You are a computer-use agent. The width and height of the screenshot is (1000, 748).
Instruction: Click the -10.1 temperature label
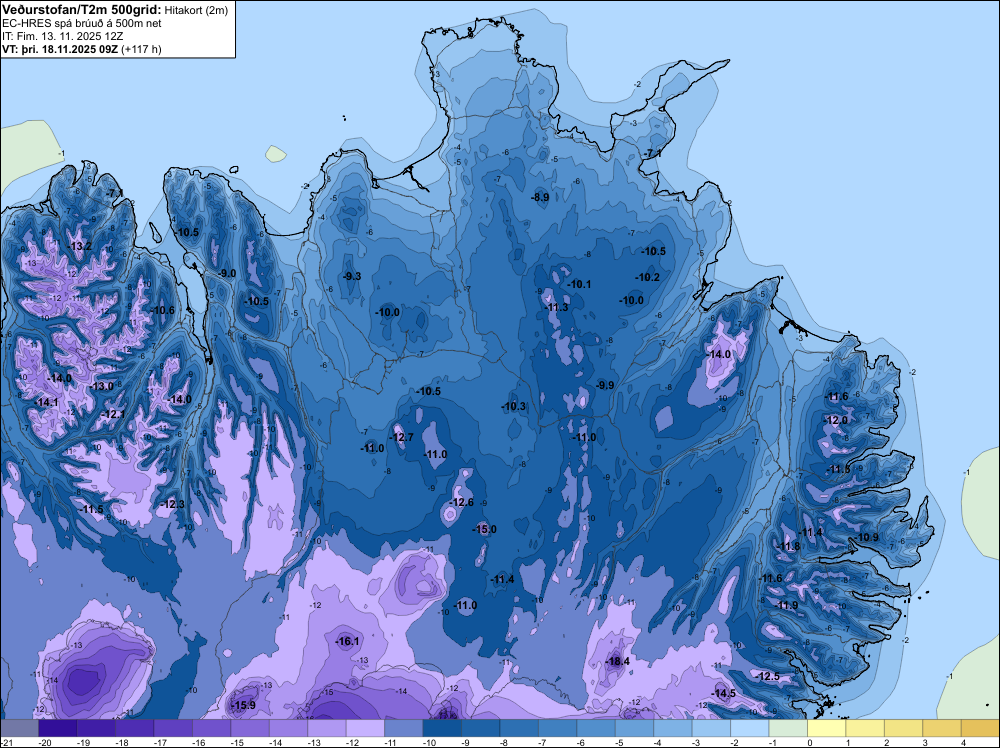(580, 284)
